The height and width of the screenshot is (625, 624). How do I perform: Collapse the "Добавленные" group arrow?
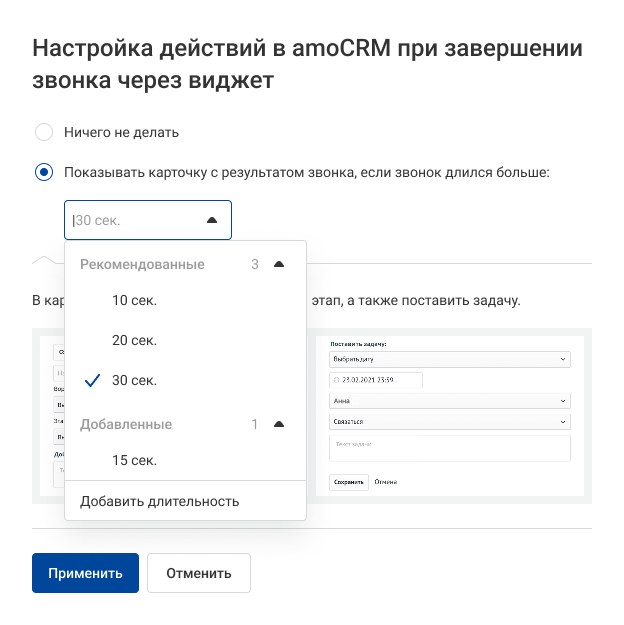pos(279,425)
